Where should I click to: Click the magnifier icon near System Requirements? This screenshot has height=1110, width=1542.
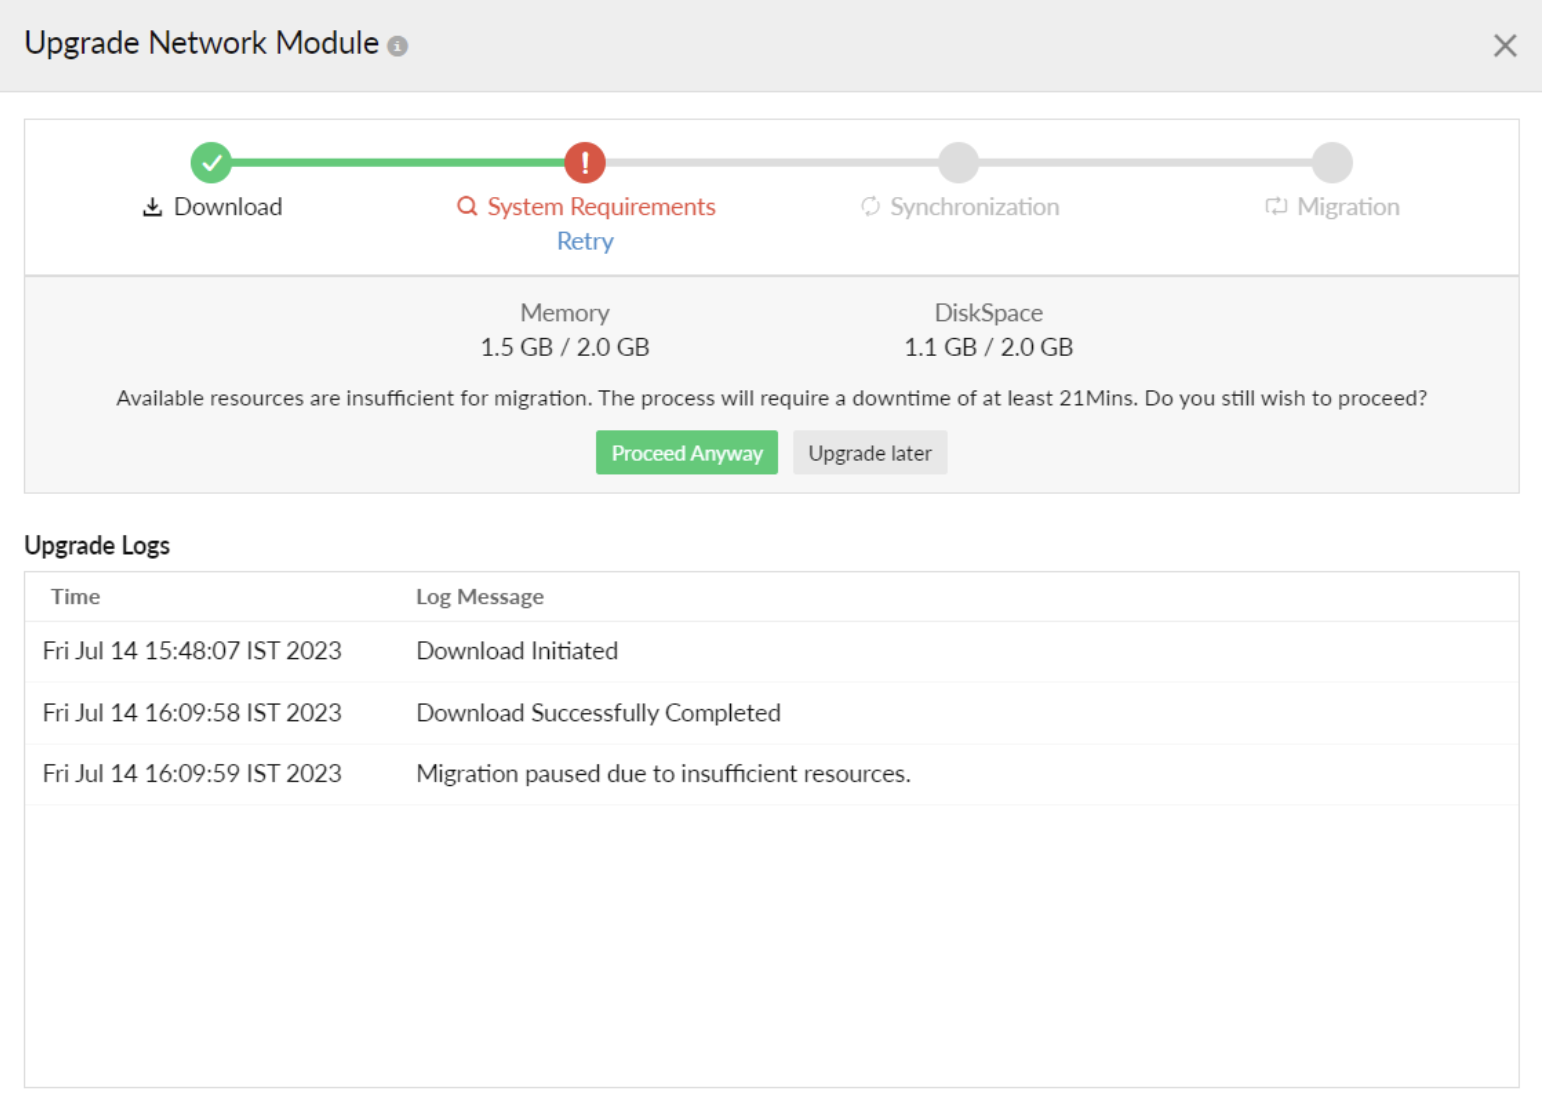pos(467,207)
